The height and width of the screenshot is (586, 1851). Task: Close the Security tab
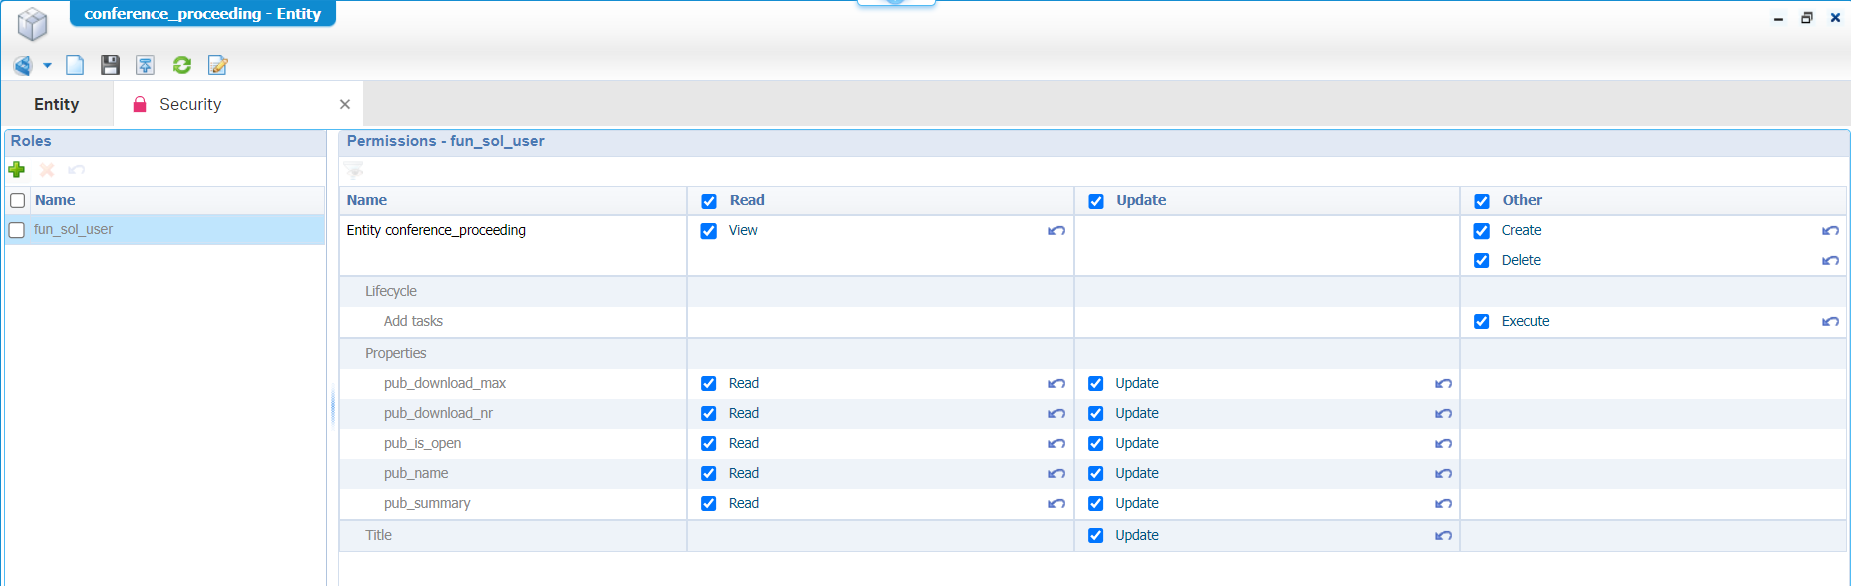pyautogui.click(x=345, y=104)
